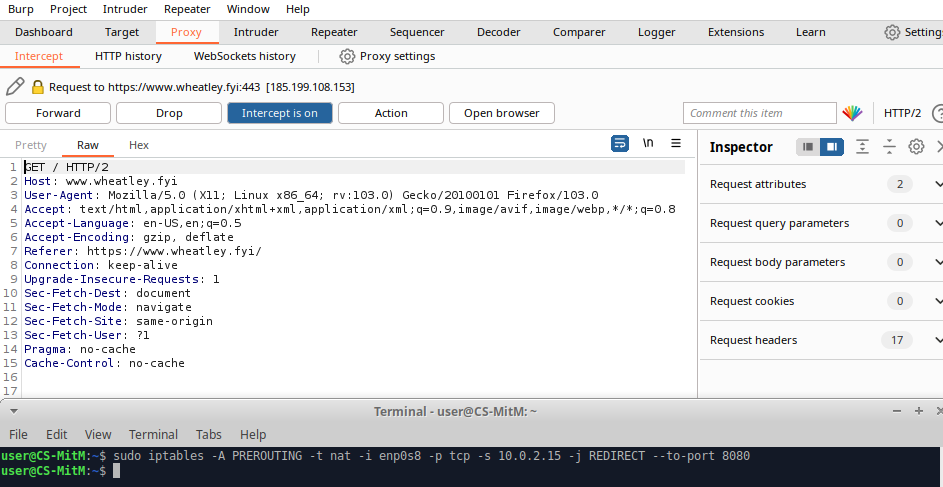Click the HTTP/2 protocol label
Image resolution: width=943 pixels, height=487 pixels.
902,113
